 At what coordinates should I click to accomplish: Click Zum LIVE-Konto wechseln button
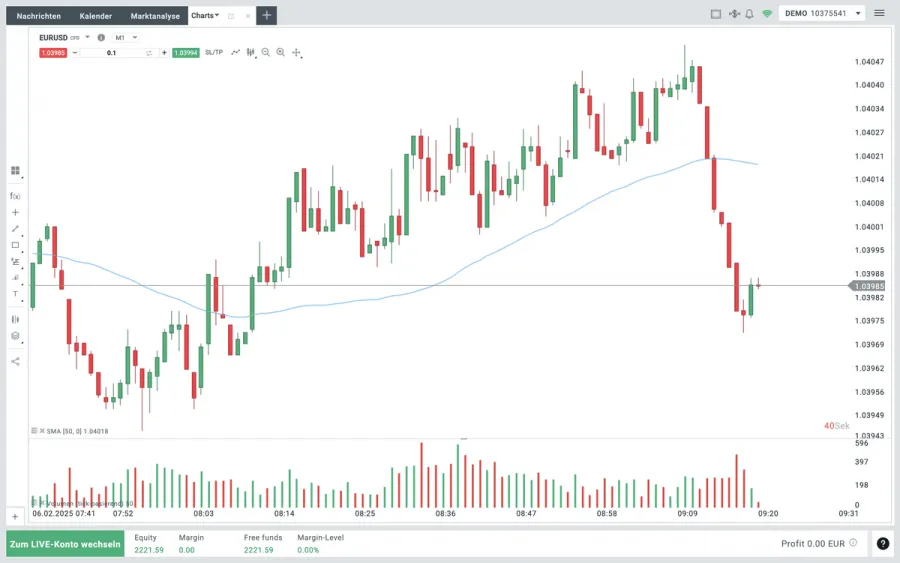65,545
